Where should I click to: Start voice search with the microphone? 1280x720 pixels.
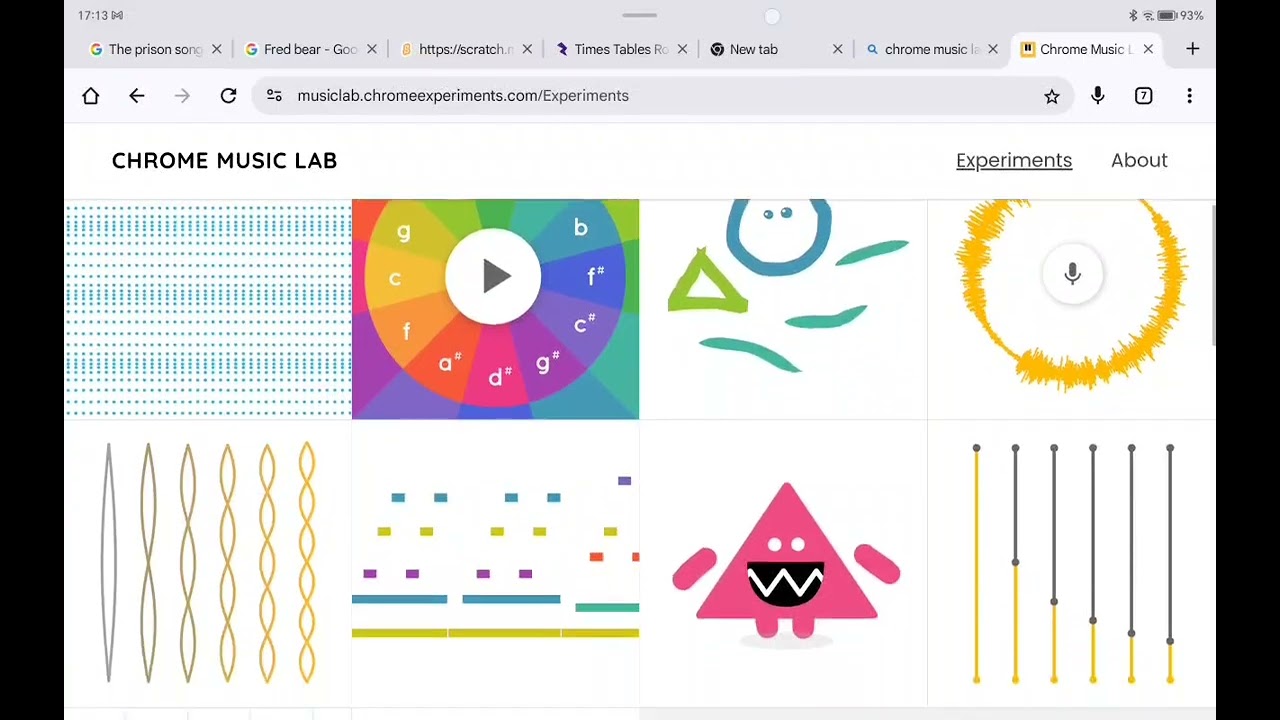click(x=1098, y=96)
